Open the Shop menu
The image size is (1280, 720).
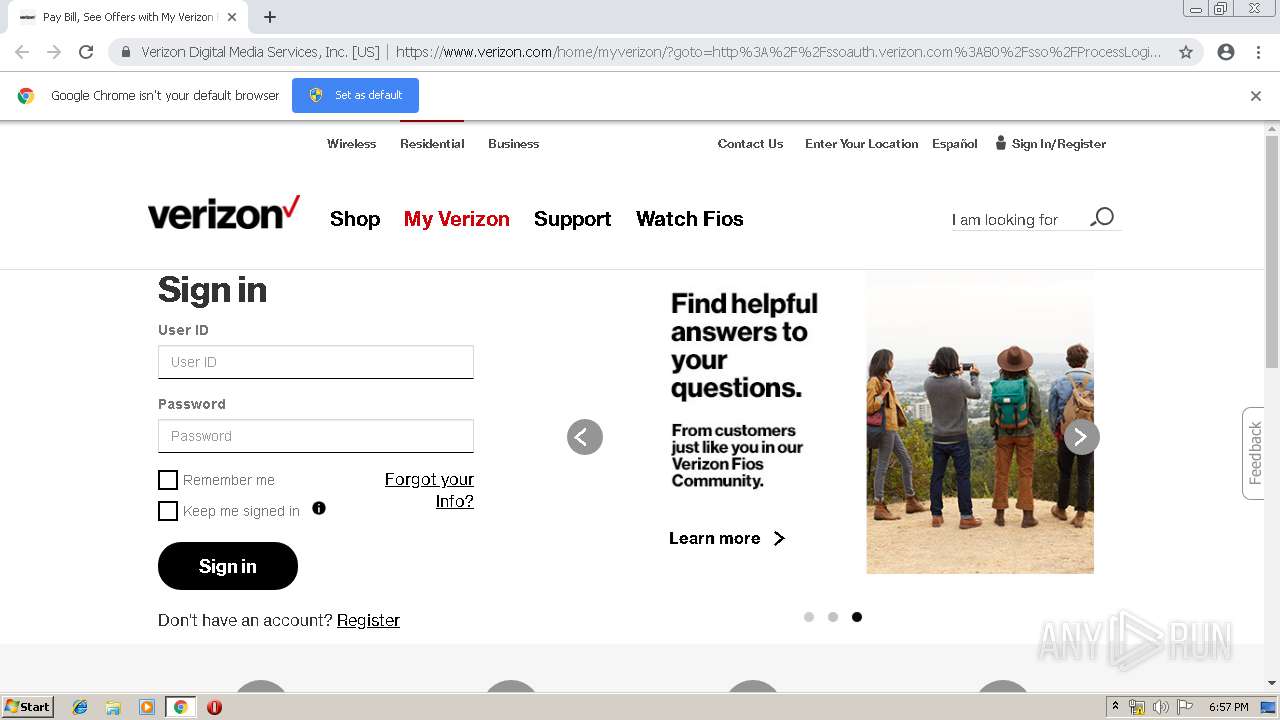(x=355, y=219)
